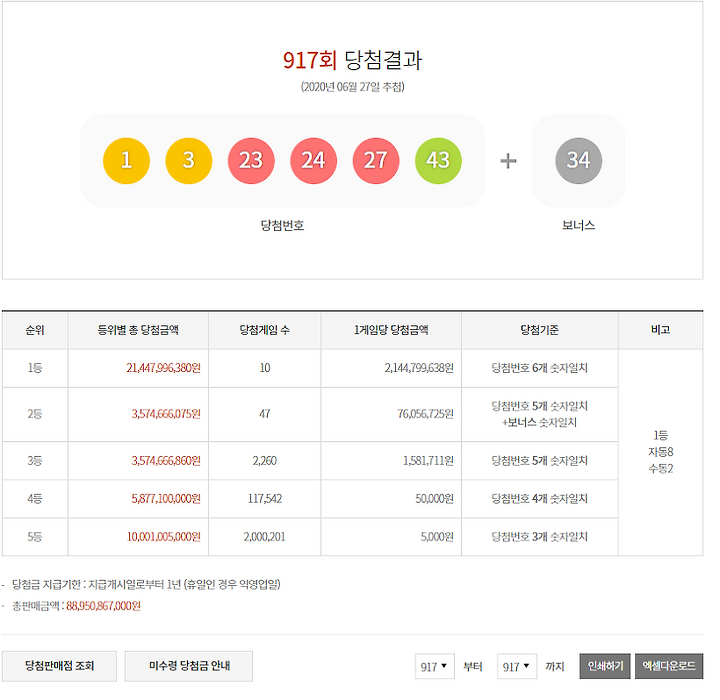Click the 1게임당 당첨금액 column header
The height and width of the screenshot is (700, 720).
391,330
